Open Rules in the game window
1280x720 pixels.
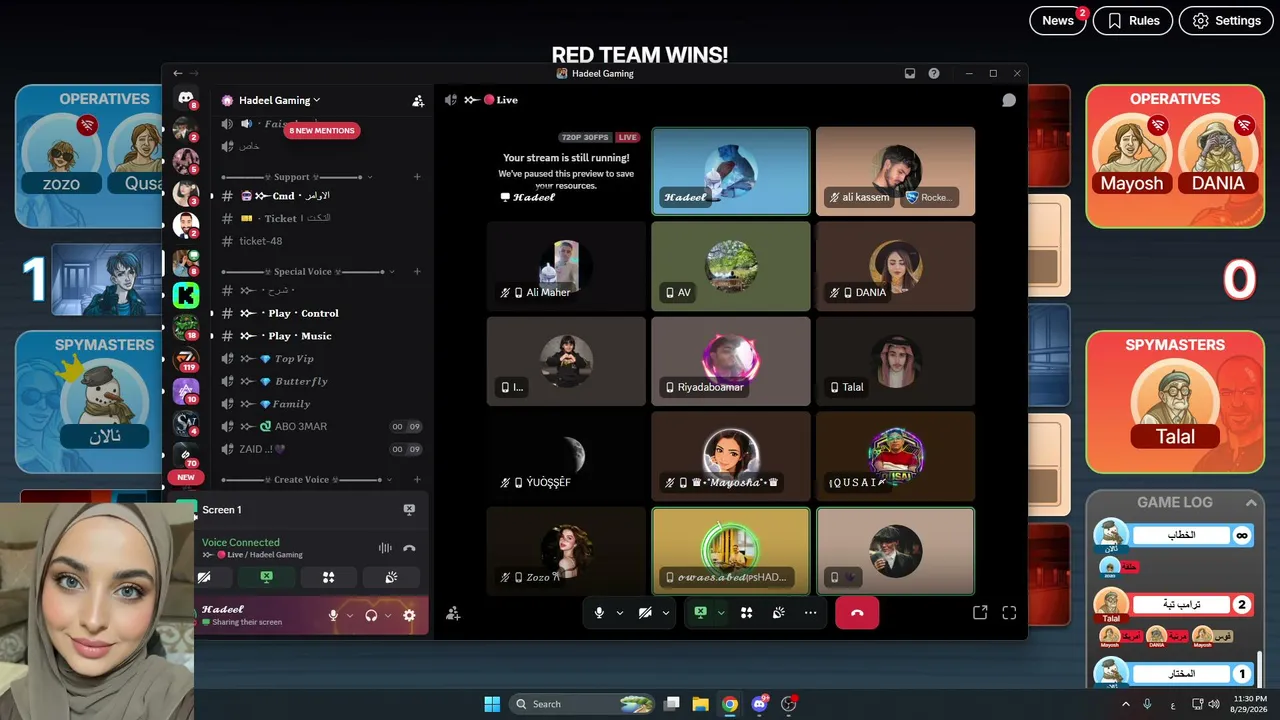pyautogui.click(x=1133, y=21)
